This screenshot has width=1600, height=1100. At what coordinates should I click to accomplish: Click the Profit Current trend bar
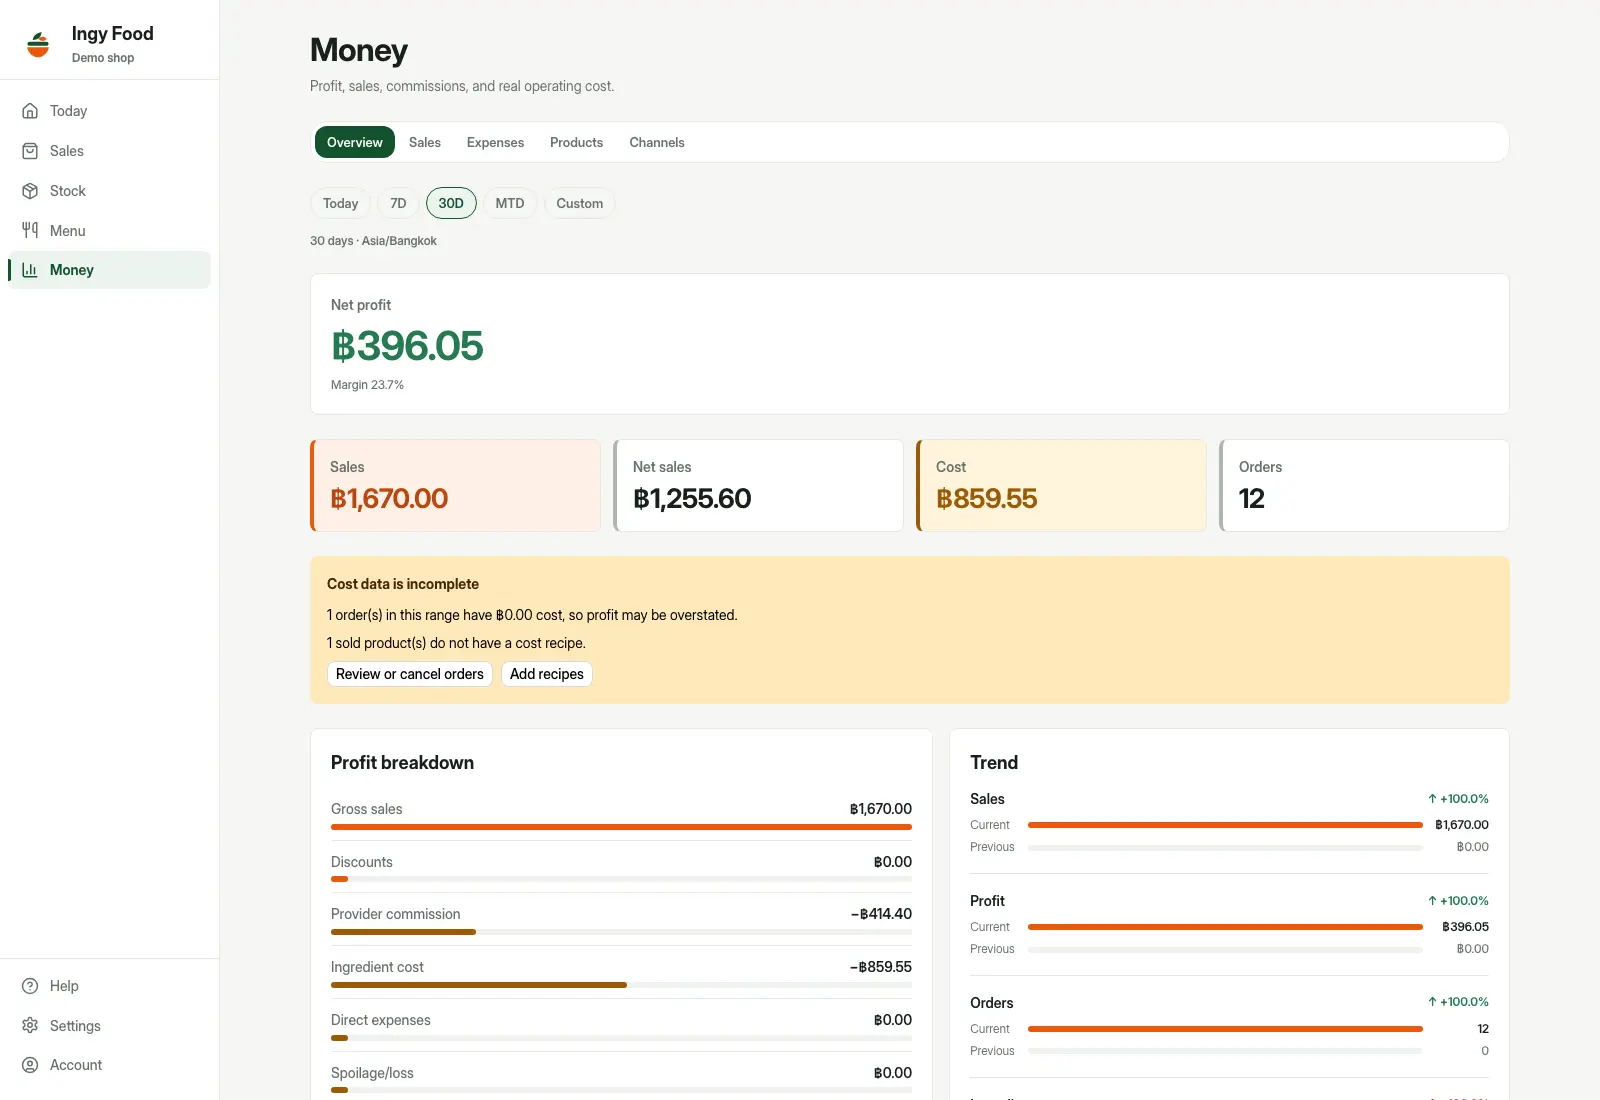[1225, 927]
